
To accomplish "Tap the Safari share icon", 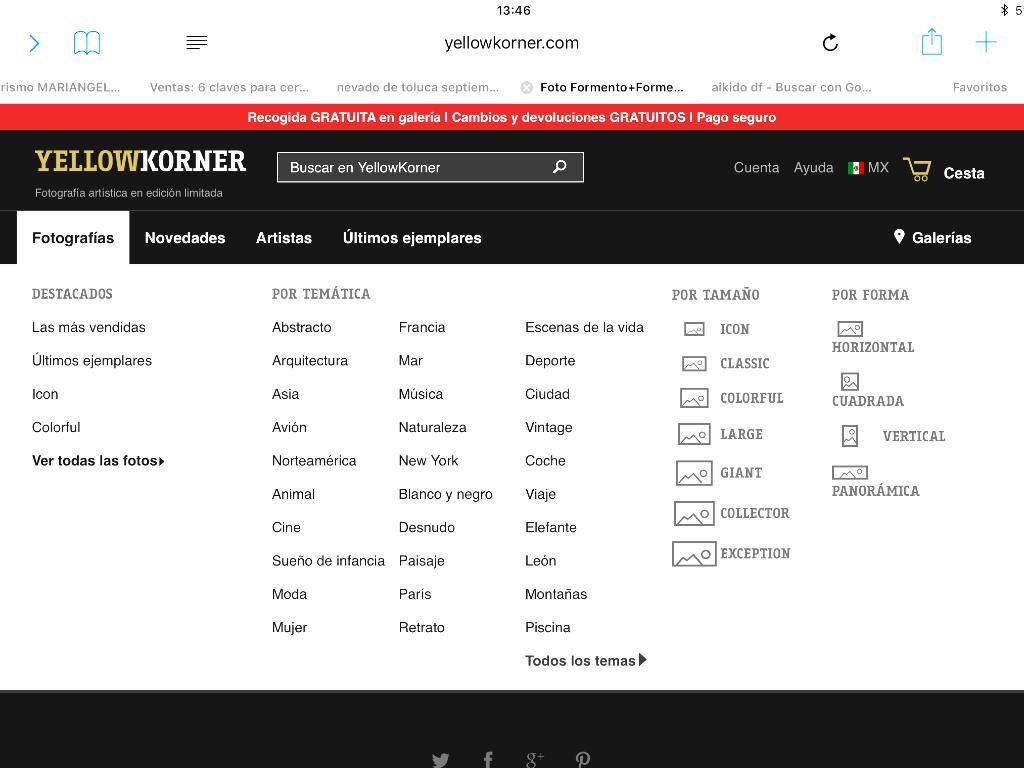I will point(931,42).
